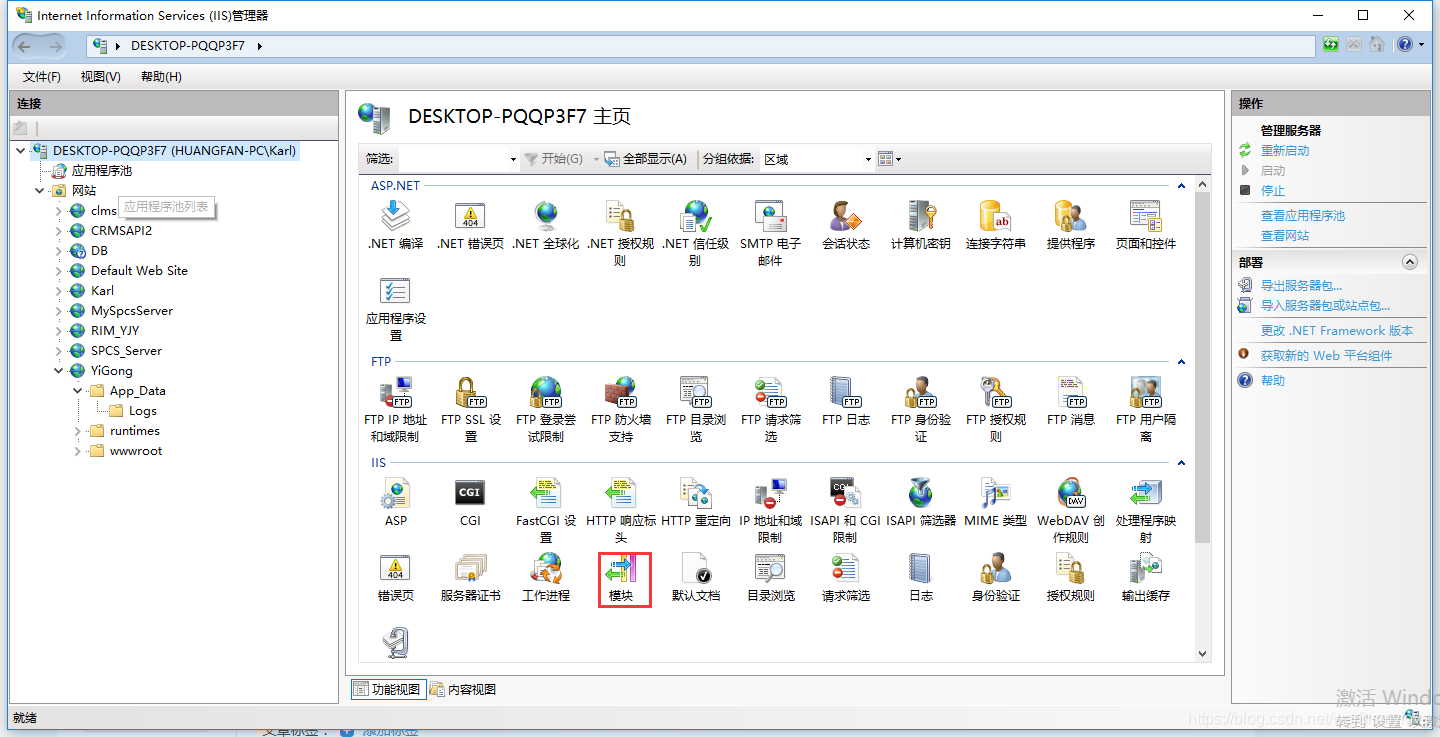The width and height of the screenshot is (1440, 737).
Task: Open the FTP 用户隔离 icon
Action: (x=1146, y=410)
